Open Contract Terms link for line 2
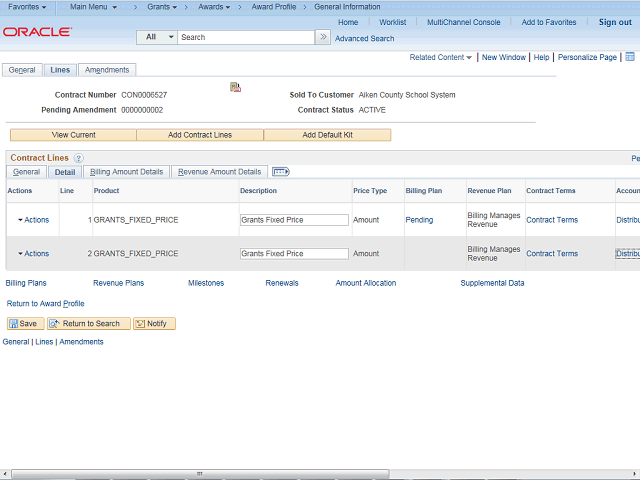Screen dimensions: 640x480 [552, 253]
